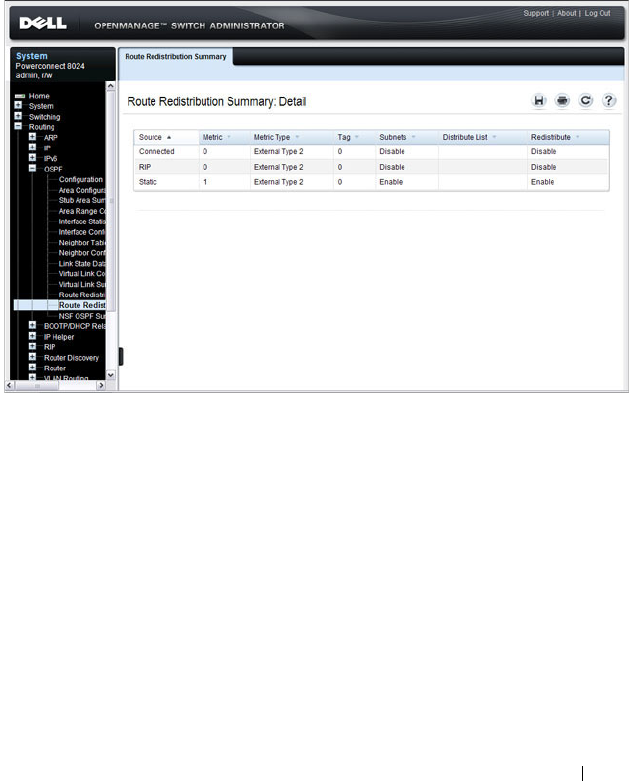Open OSPF Configuration tree item
The width and height of the screenshot is (641, 781).
pyautogui.click(x=81, y=179)
